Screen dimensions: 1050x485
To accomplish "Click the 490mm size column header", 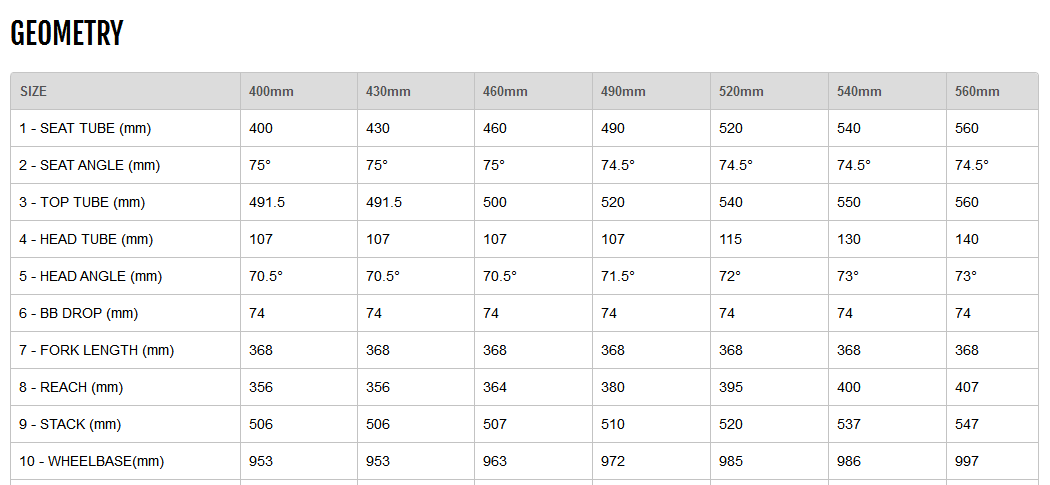I will [623, 91].
